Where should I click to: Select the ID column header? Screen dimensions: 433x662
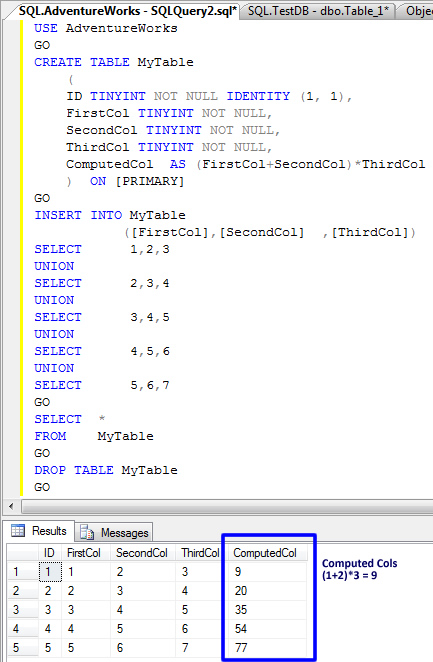pos(50,553)
